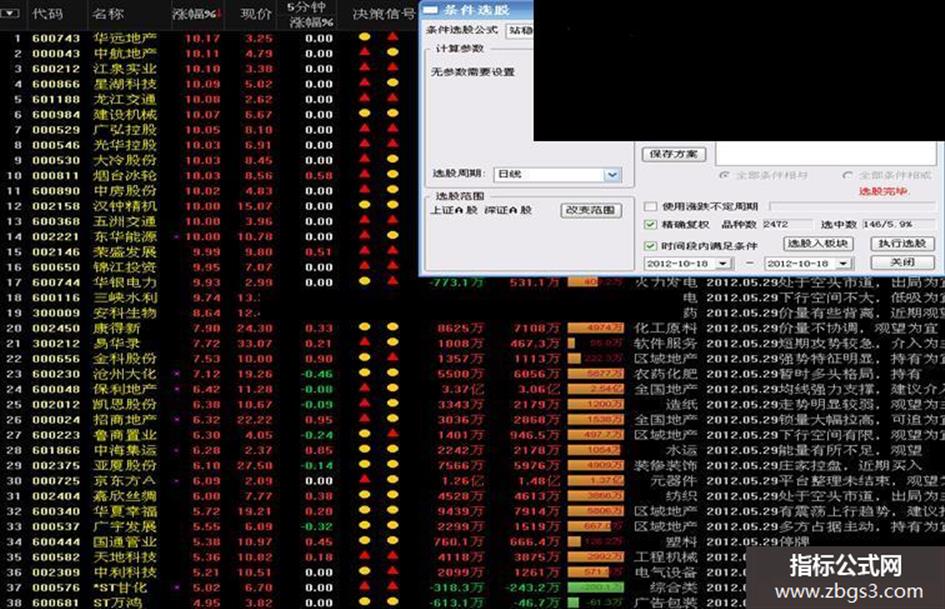The height and width of the screenshot is (609, 945).
Task: Click 装修装饰 industry cell in 亚厦股份 row
Action: pos(665,465)
